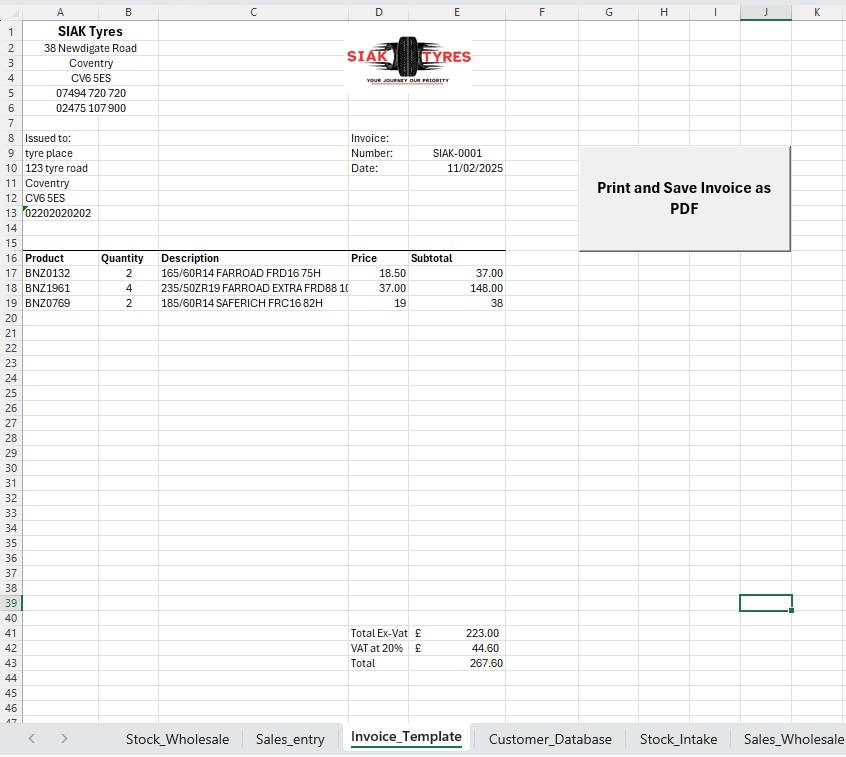Open the Customer_Database sheet tab
The height and width of the screenshot is (757, 846).
click(x=550, y=739)
